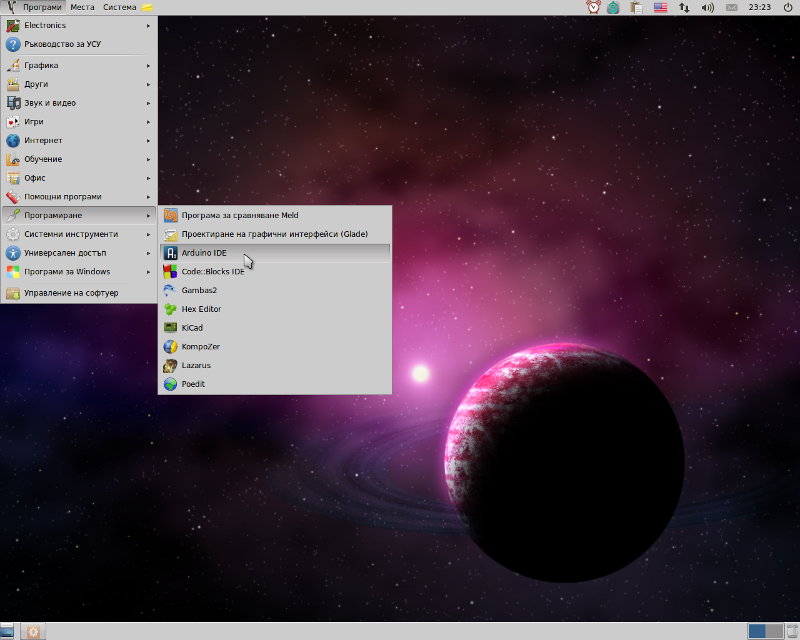Open the Места menu in top panel

(83, 7)
